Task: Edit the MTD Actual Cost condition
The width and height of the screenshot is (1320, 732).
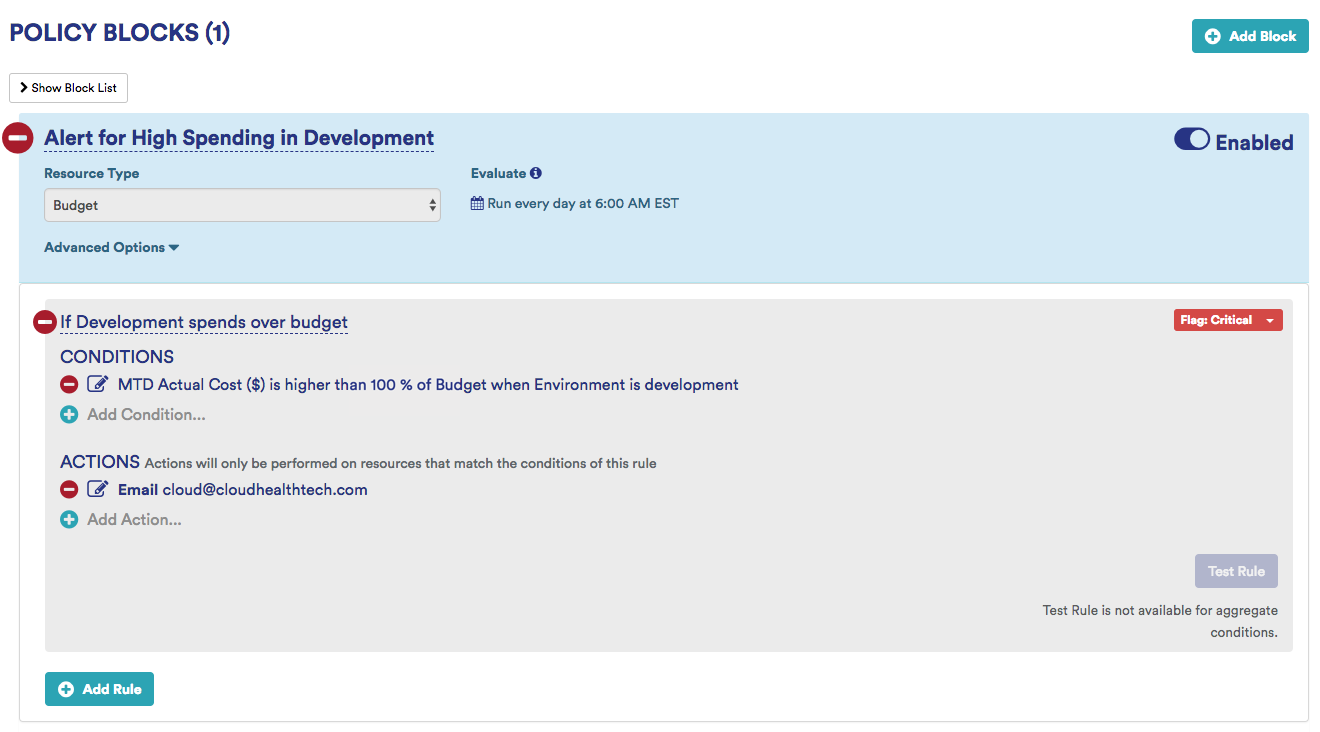Action: pos(97,384)
